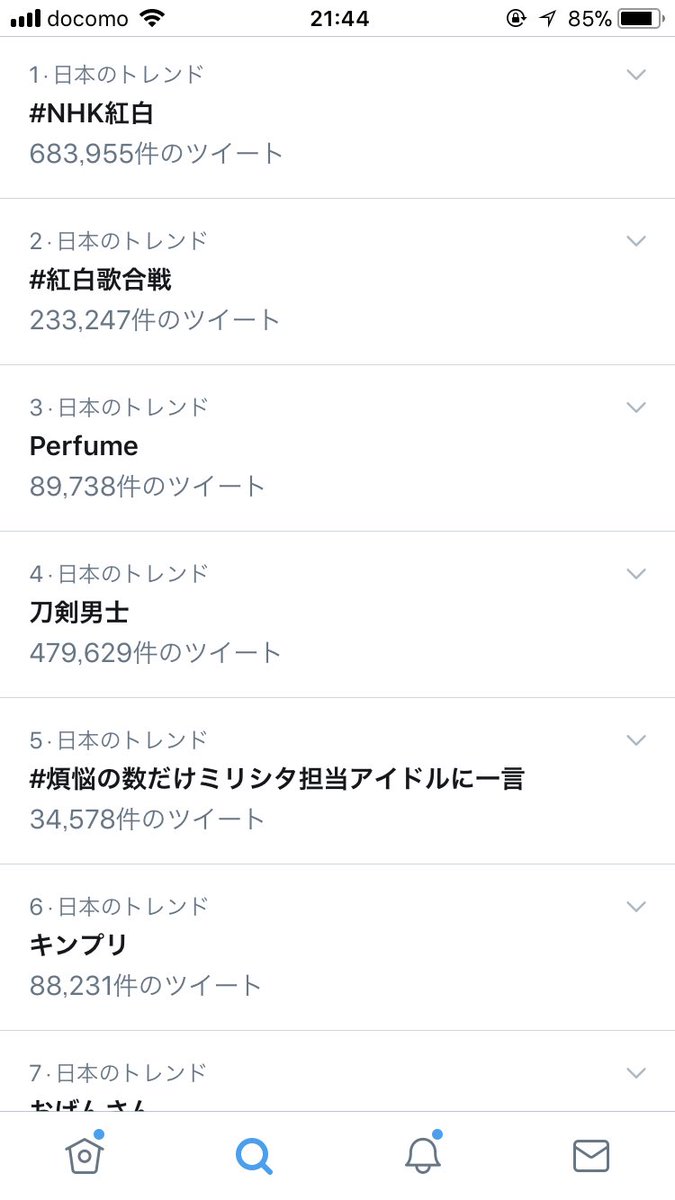Select the キンプリ trend
The width and height of the screenshot is (675, 1200).
[79, 945]
